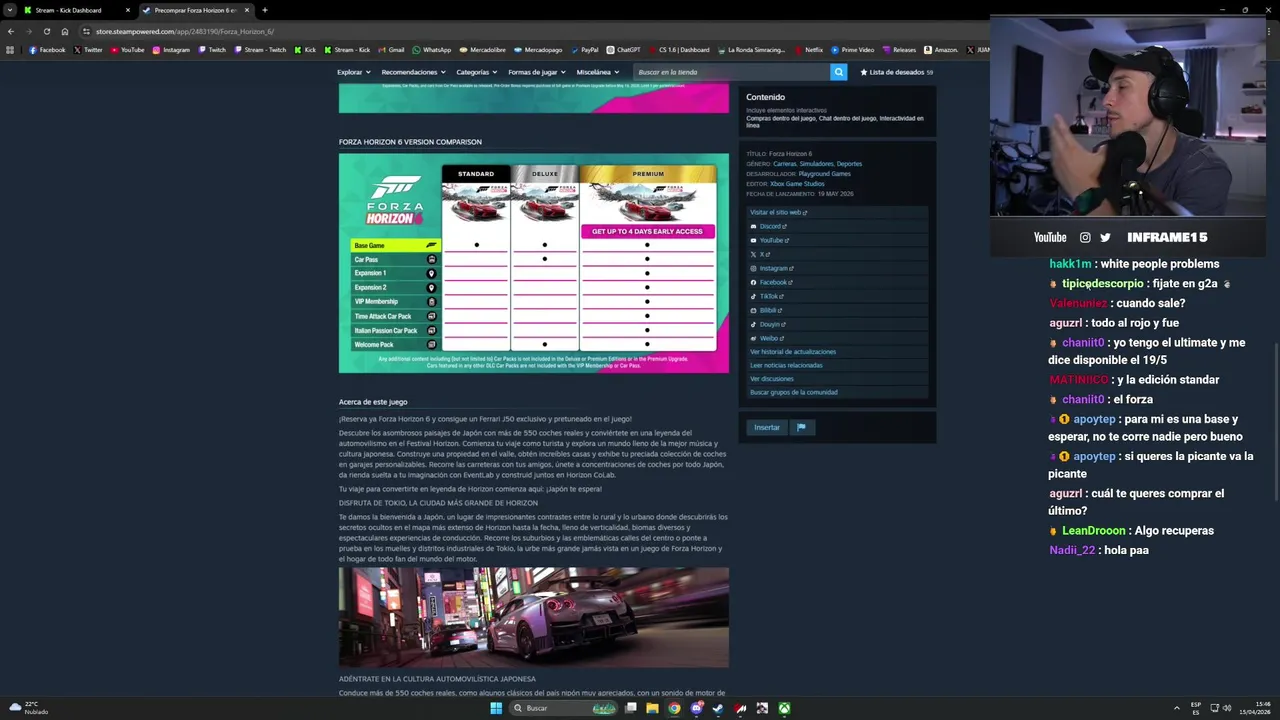Open the Gmail bookmark
1280x720 pixels.
[391, 50]
